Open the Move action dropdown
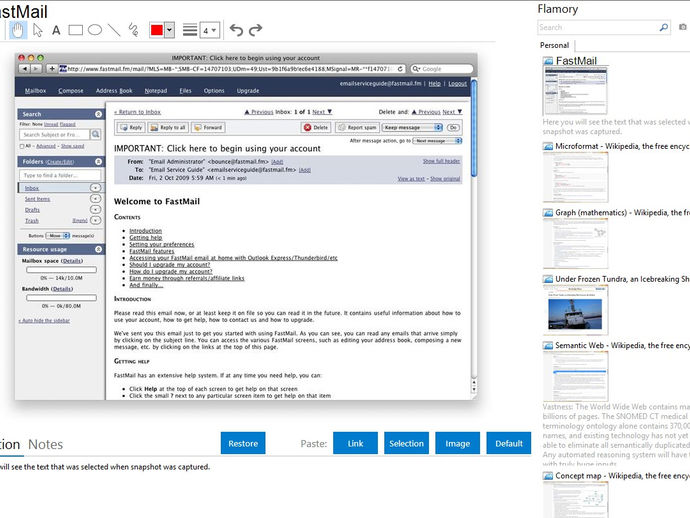Image resolution: width=690 pixels, height=518 pixels. pos(58,236)
